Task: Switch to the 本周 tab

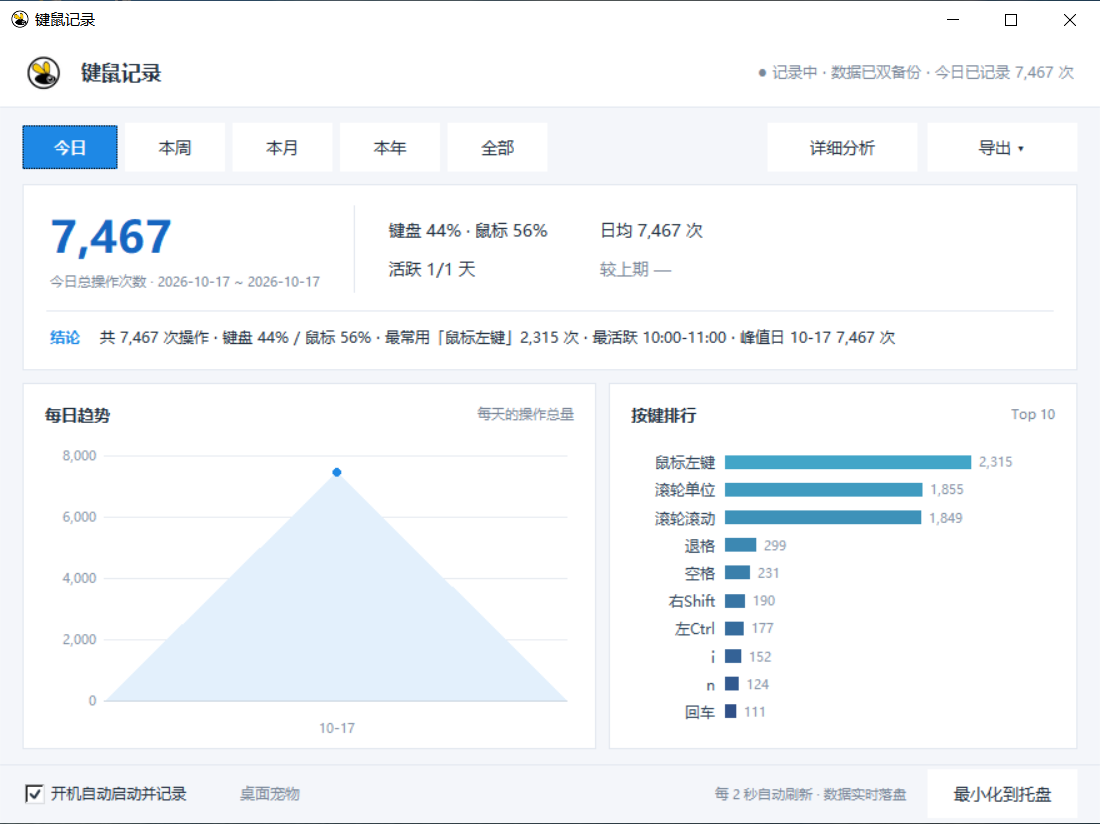Action: [175, 147]
